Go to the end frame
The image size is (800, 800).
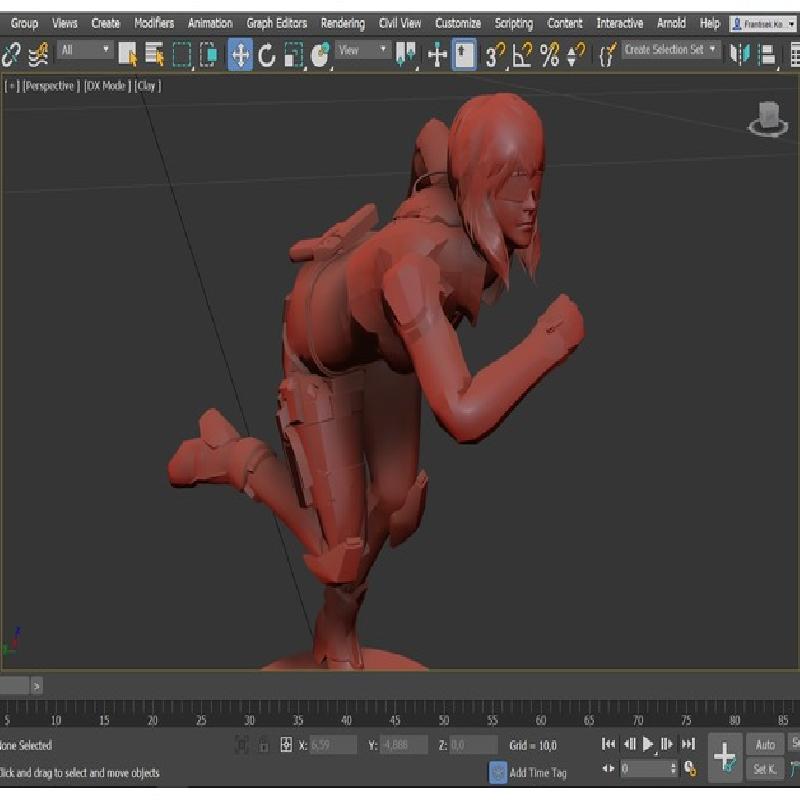pyautogui.click(x=688, y=744)
